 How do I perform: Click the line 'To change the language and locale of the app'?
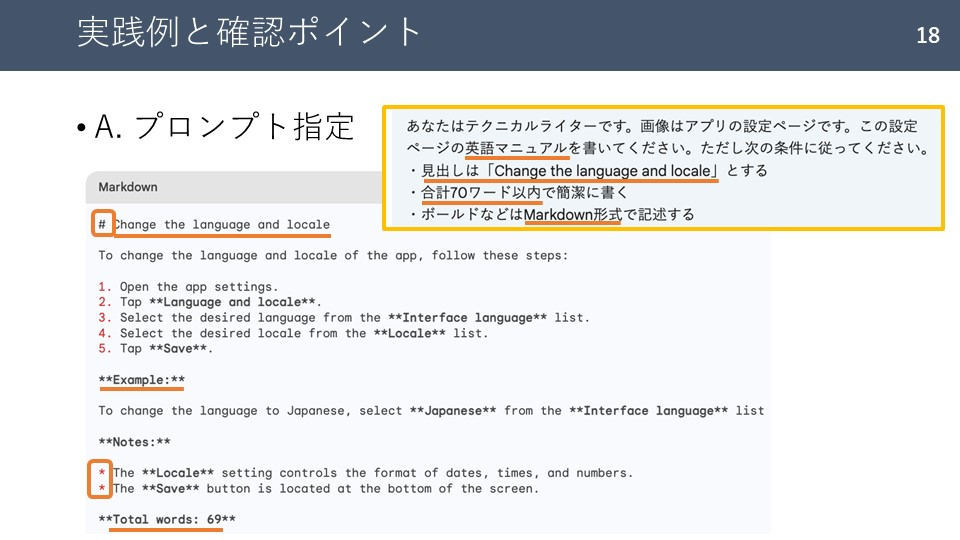pyautogui.click(x=333, y=255)
